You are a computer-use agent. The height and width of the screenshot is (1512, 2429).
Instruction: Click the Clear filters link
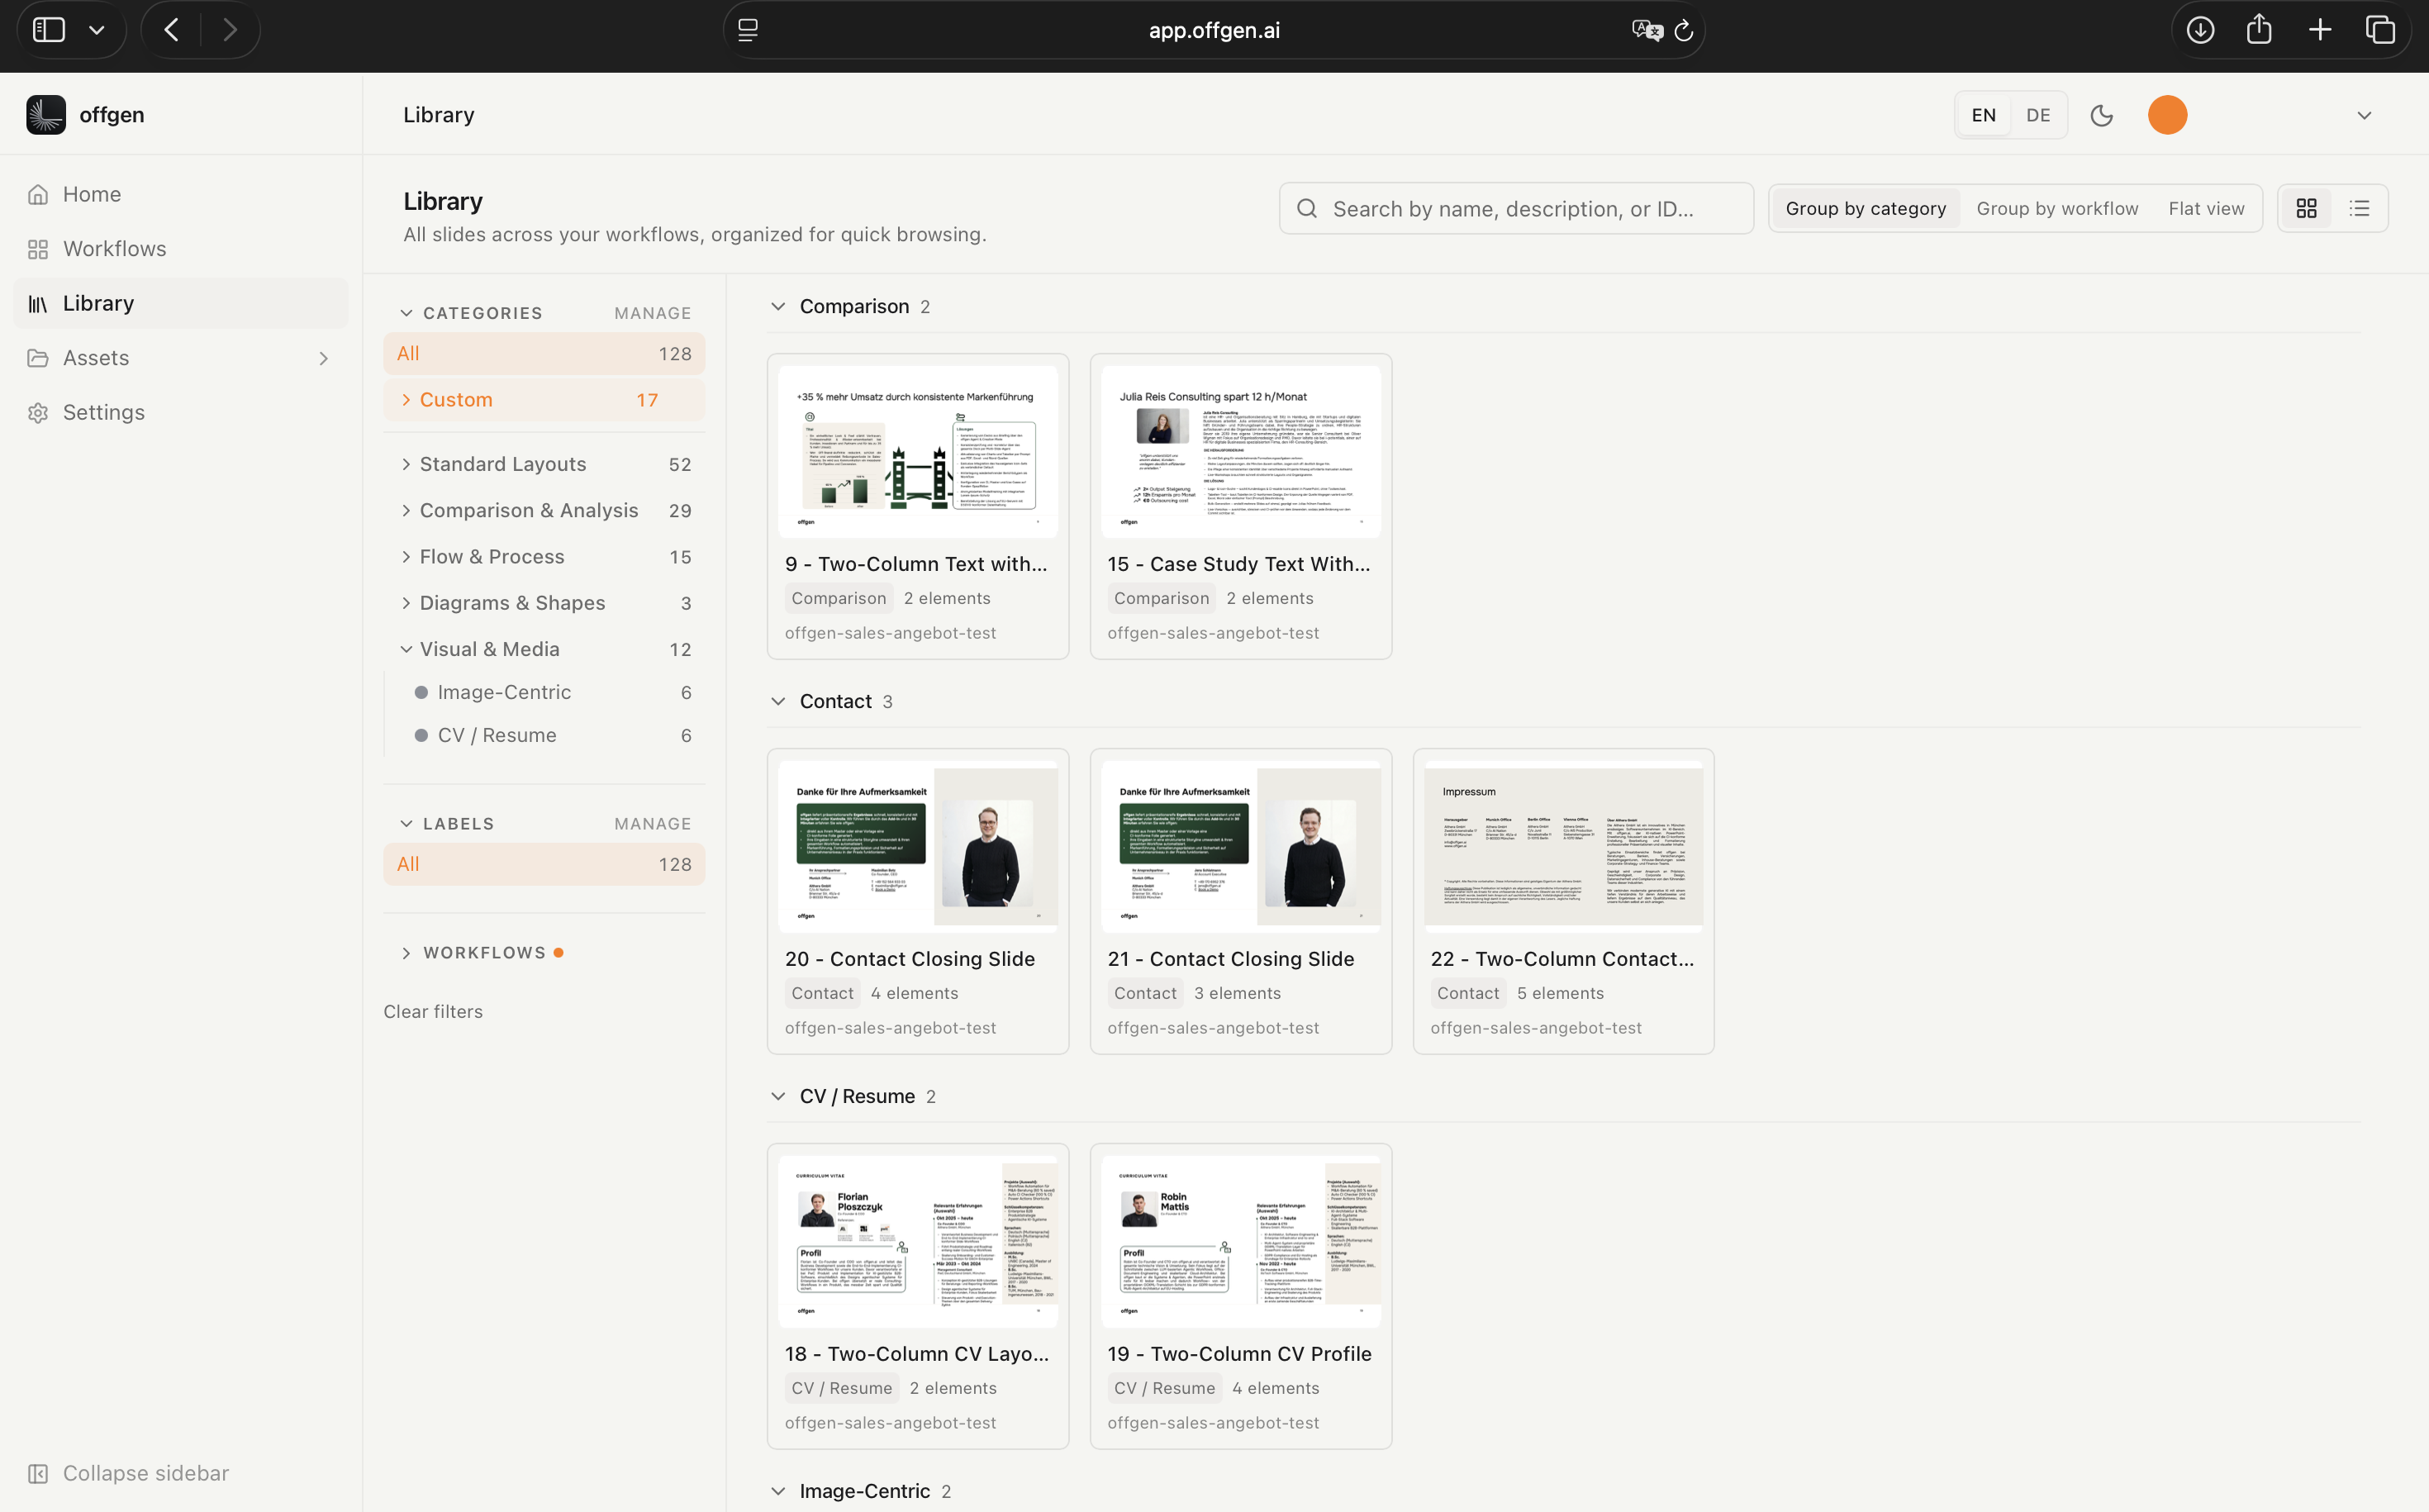(433, 1011)
